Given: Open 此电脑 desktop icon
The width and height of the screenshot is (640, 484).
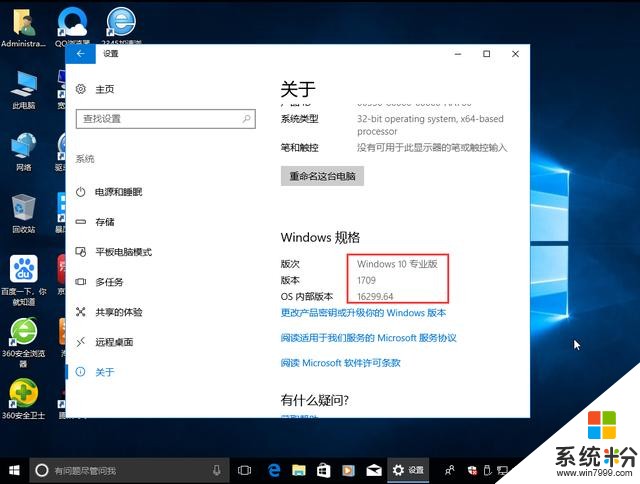Looking at the screenshot, I should pyautogui.click(x=24, y=89).
